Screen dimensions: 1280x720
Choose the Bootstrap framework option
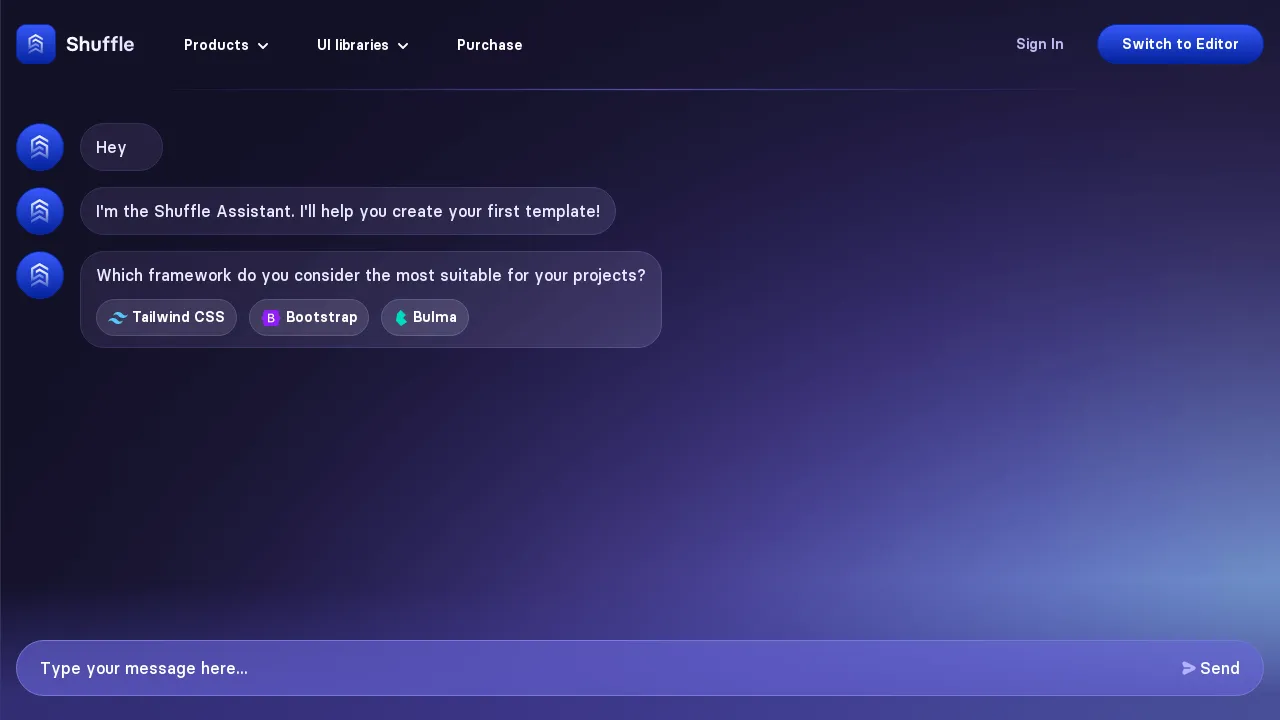tap(309, 317)
